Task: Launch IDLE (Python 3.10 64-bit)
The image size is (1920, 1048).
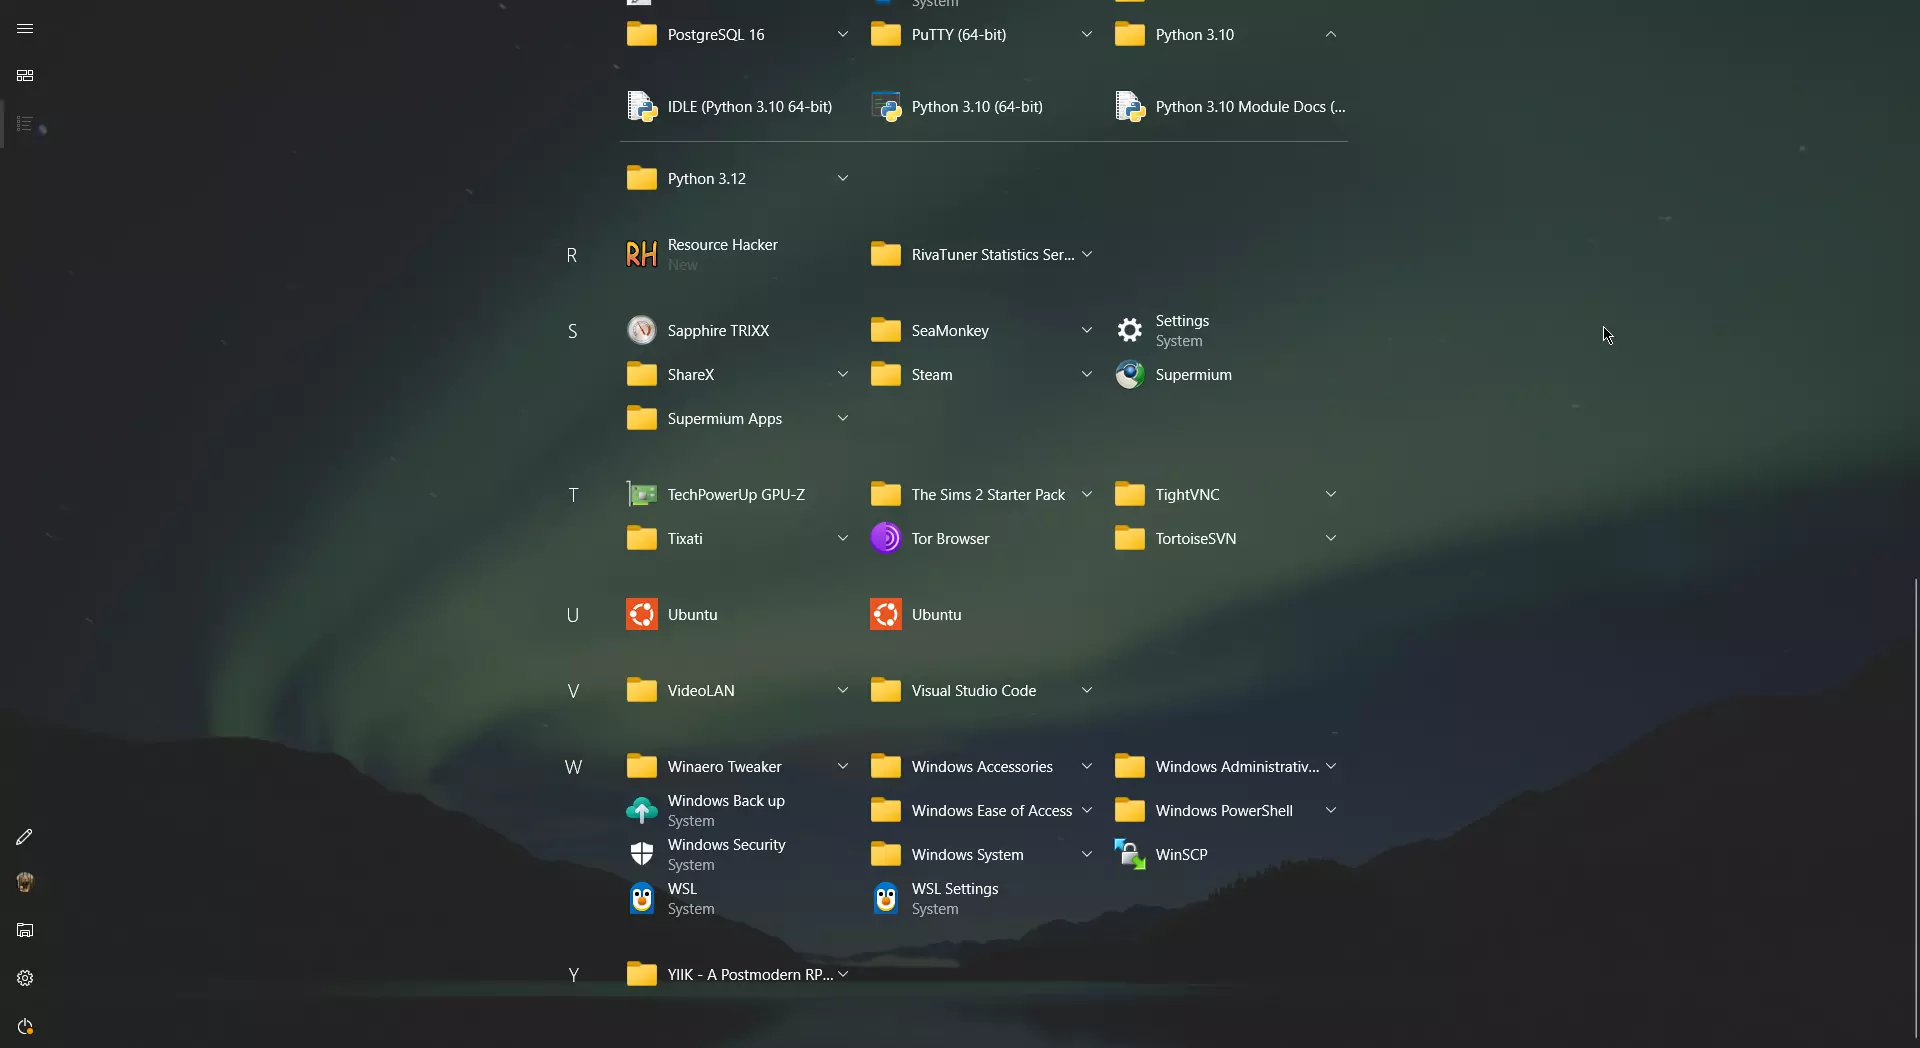Action: pos(738,106)
